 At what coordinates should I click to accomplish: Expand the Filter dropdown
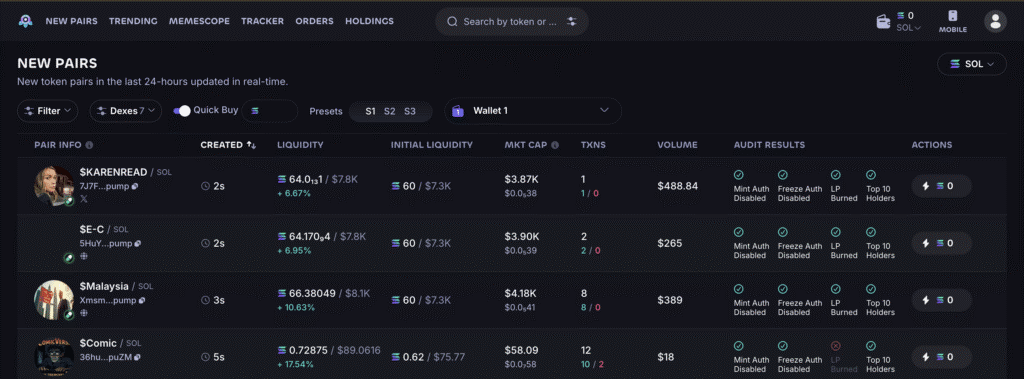[x=48, y=111]
